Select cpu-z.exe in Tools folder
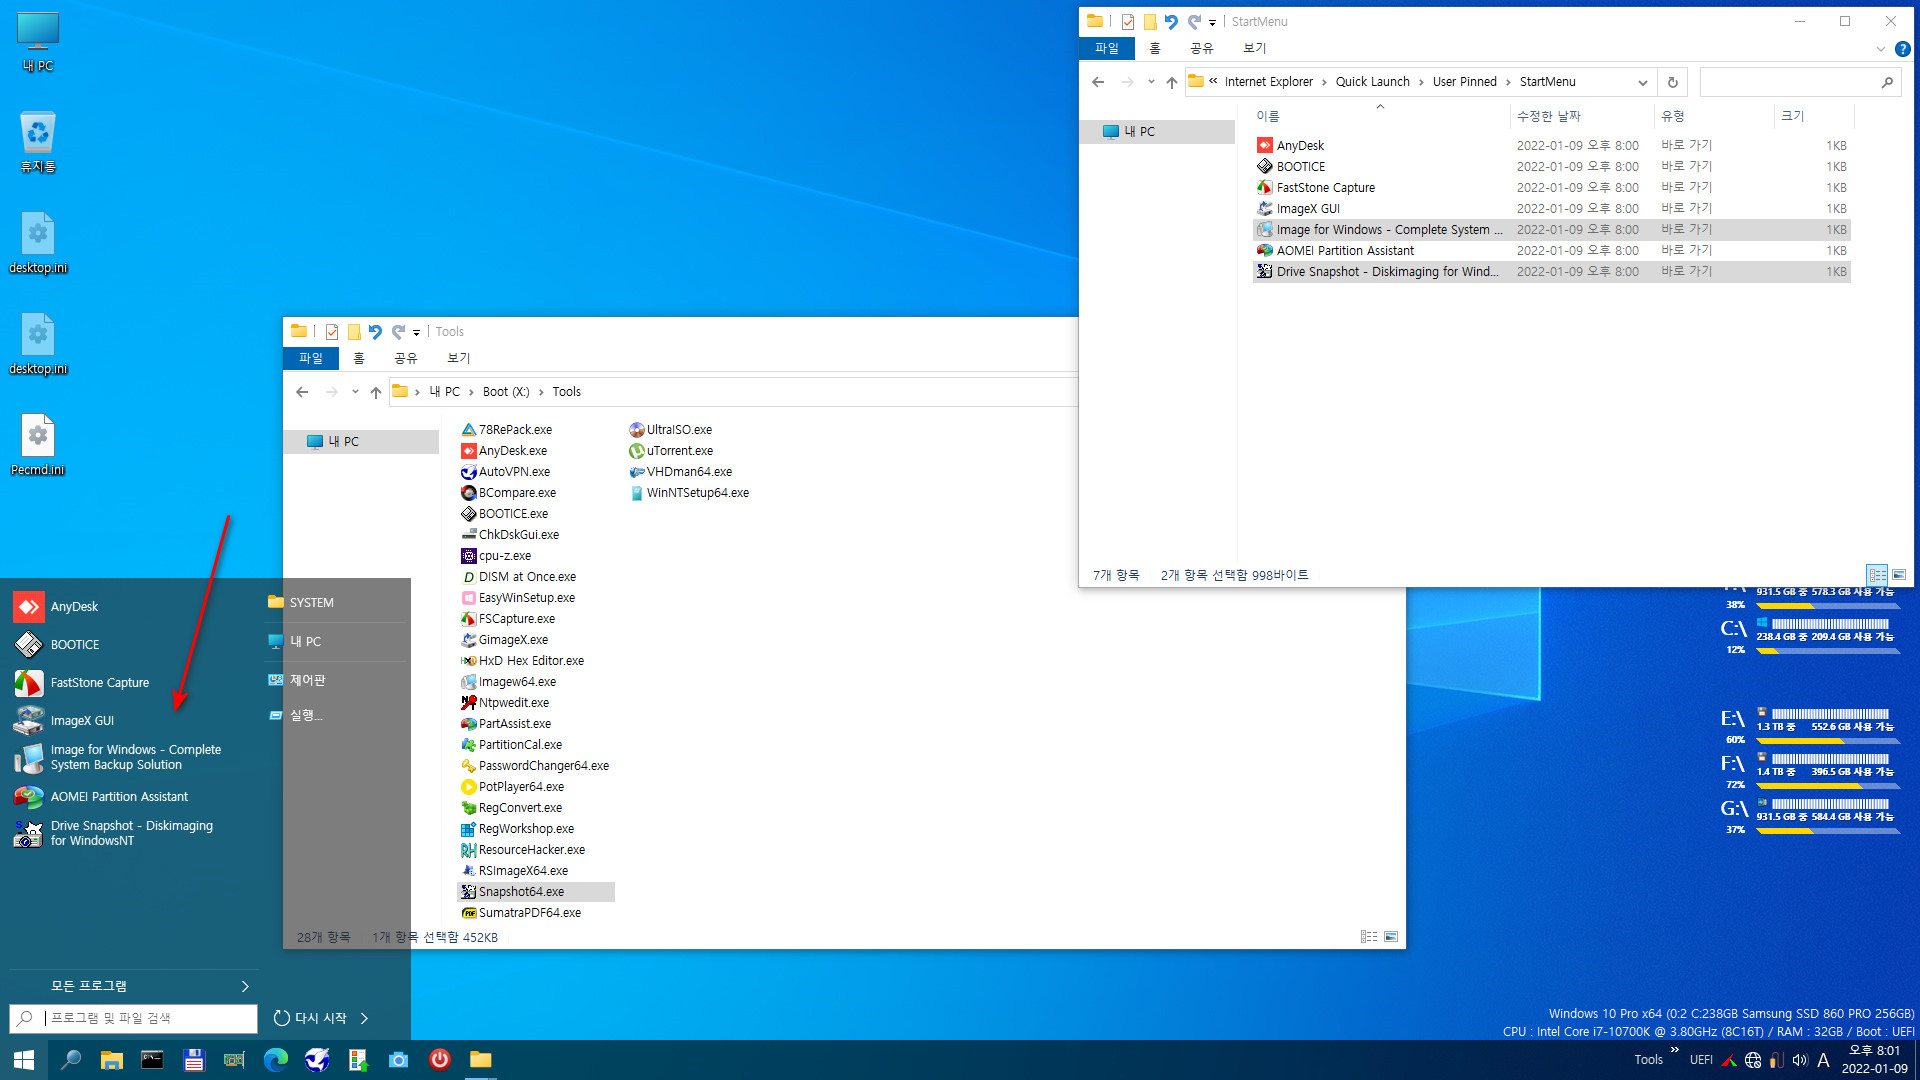 point(496,556)
